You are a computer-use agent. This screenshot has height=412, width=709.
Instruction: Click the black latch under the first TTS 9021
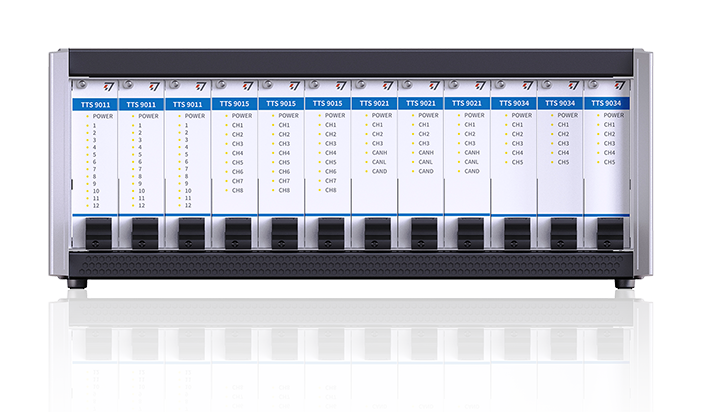tap(377, 233)
